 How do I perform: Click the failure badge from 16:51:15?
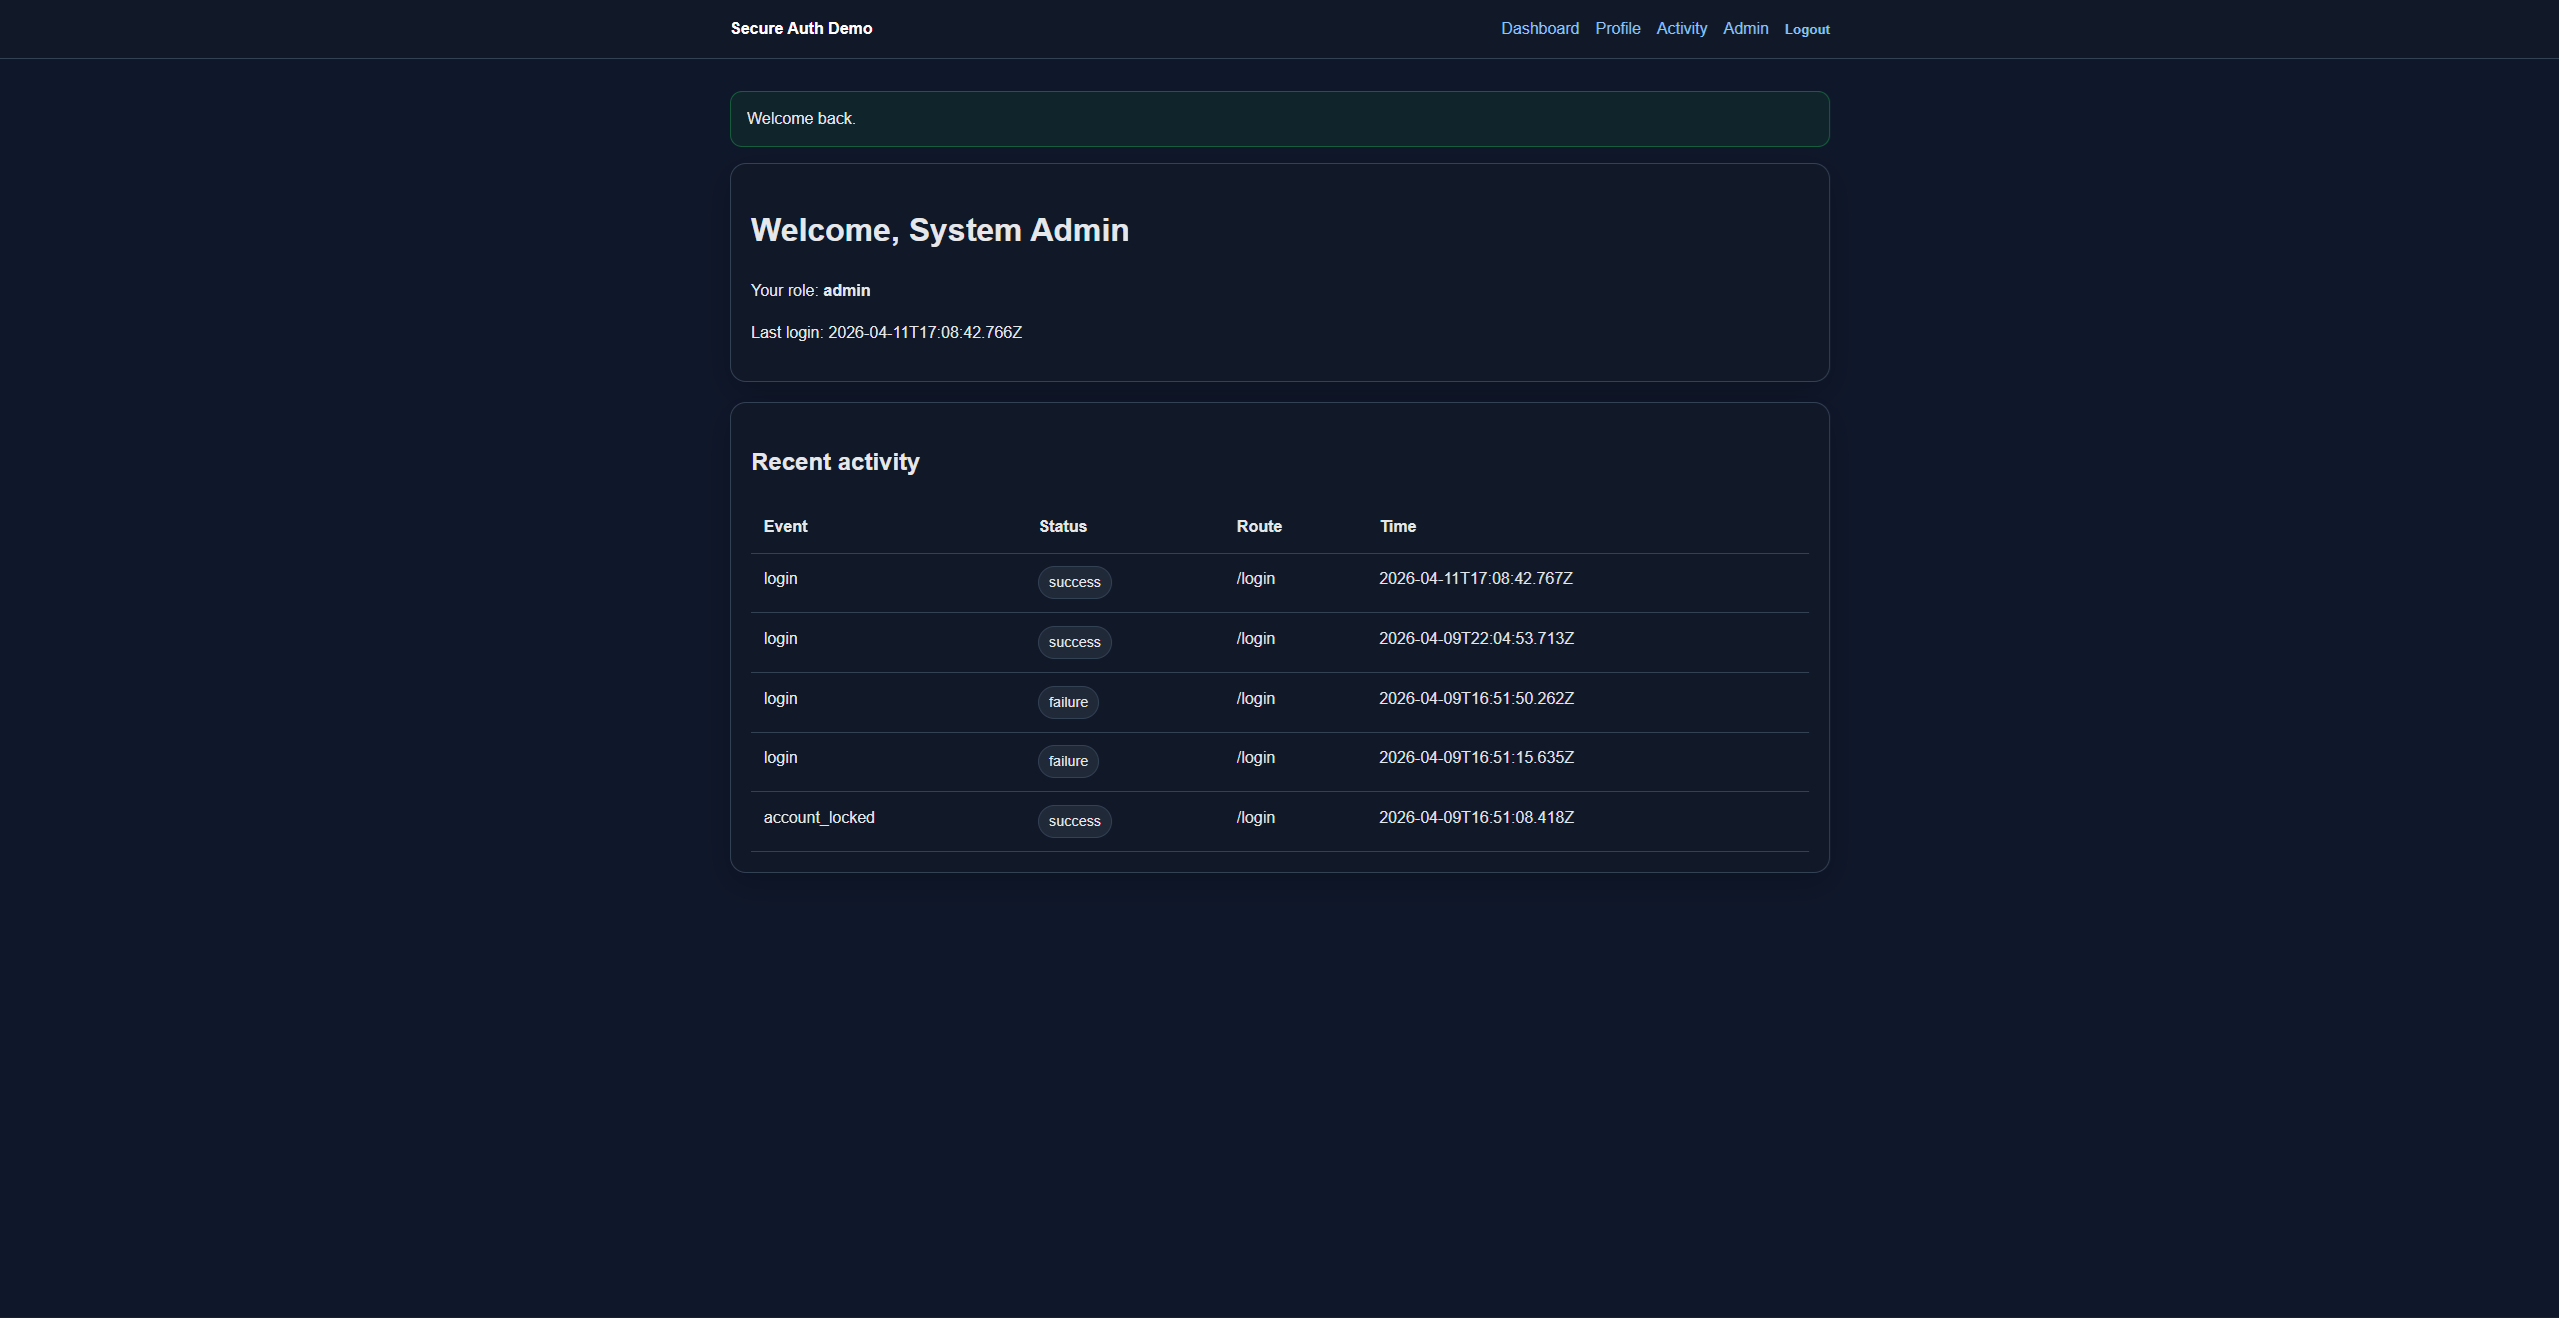click(x=1067, y=761)
